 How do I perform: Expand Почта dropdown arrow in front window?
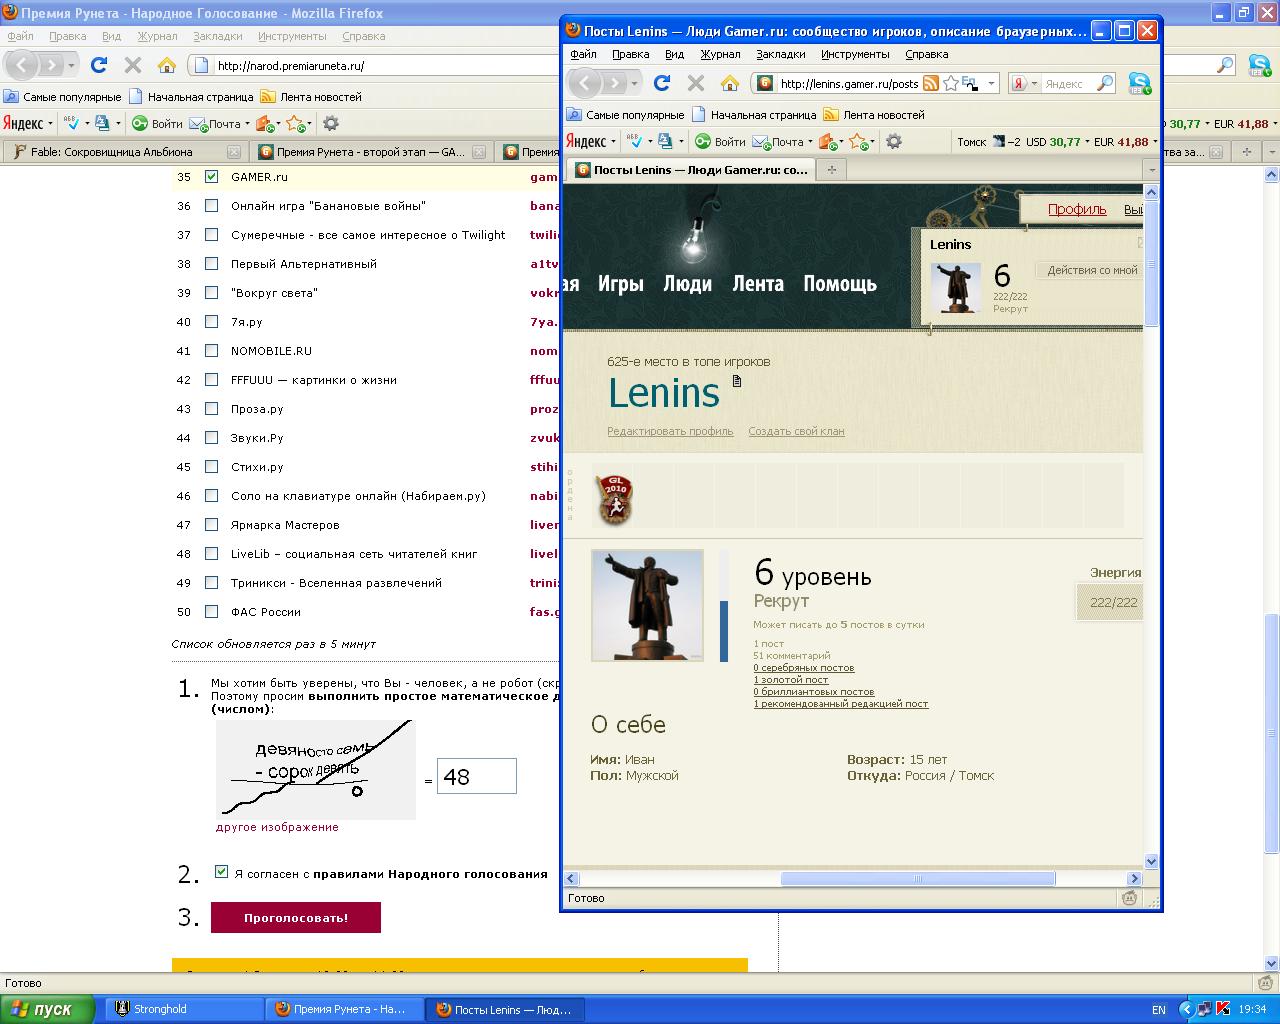(811, 142)
